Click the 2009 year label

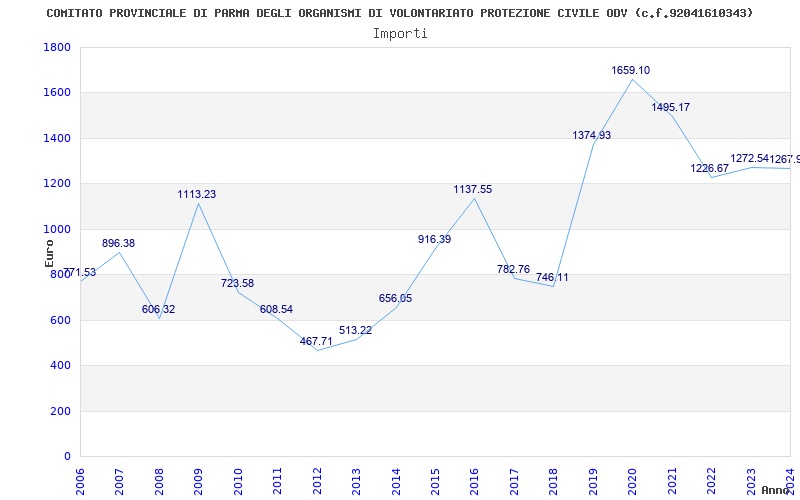click(x=198, y=481)
